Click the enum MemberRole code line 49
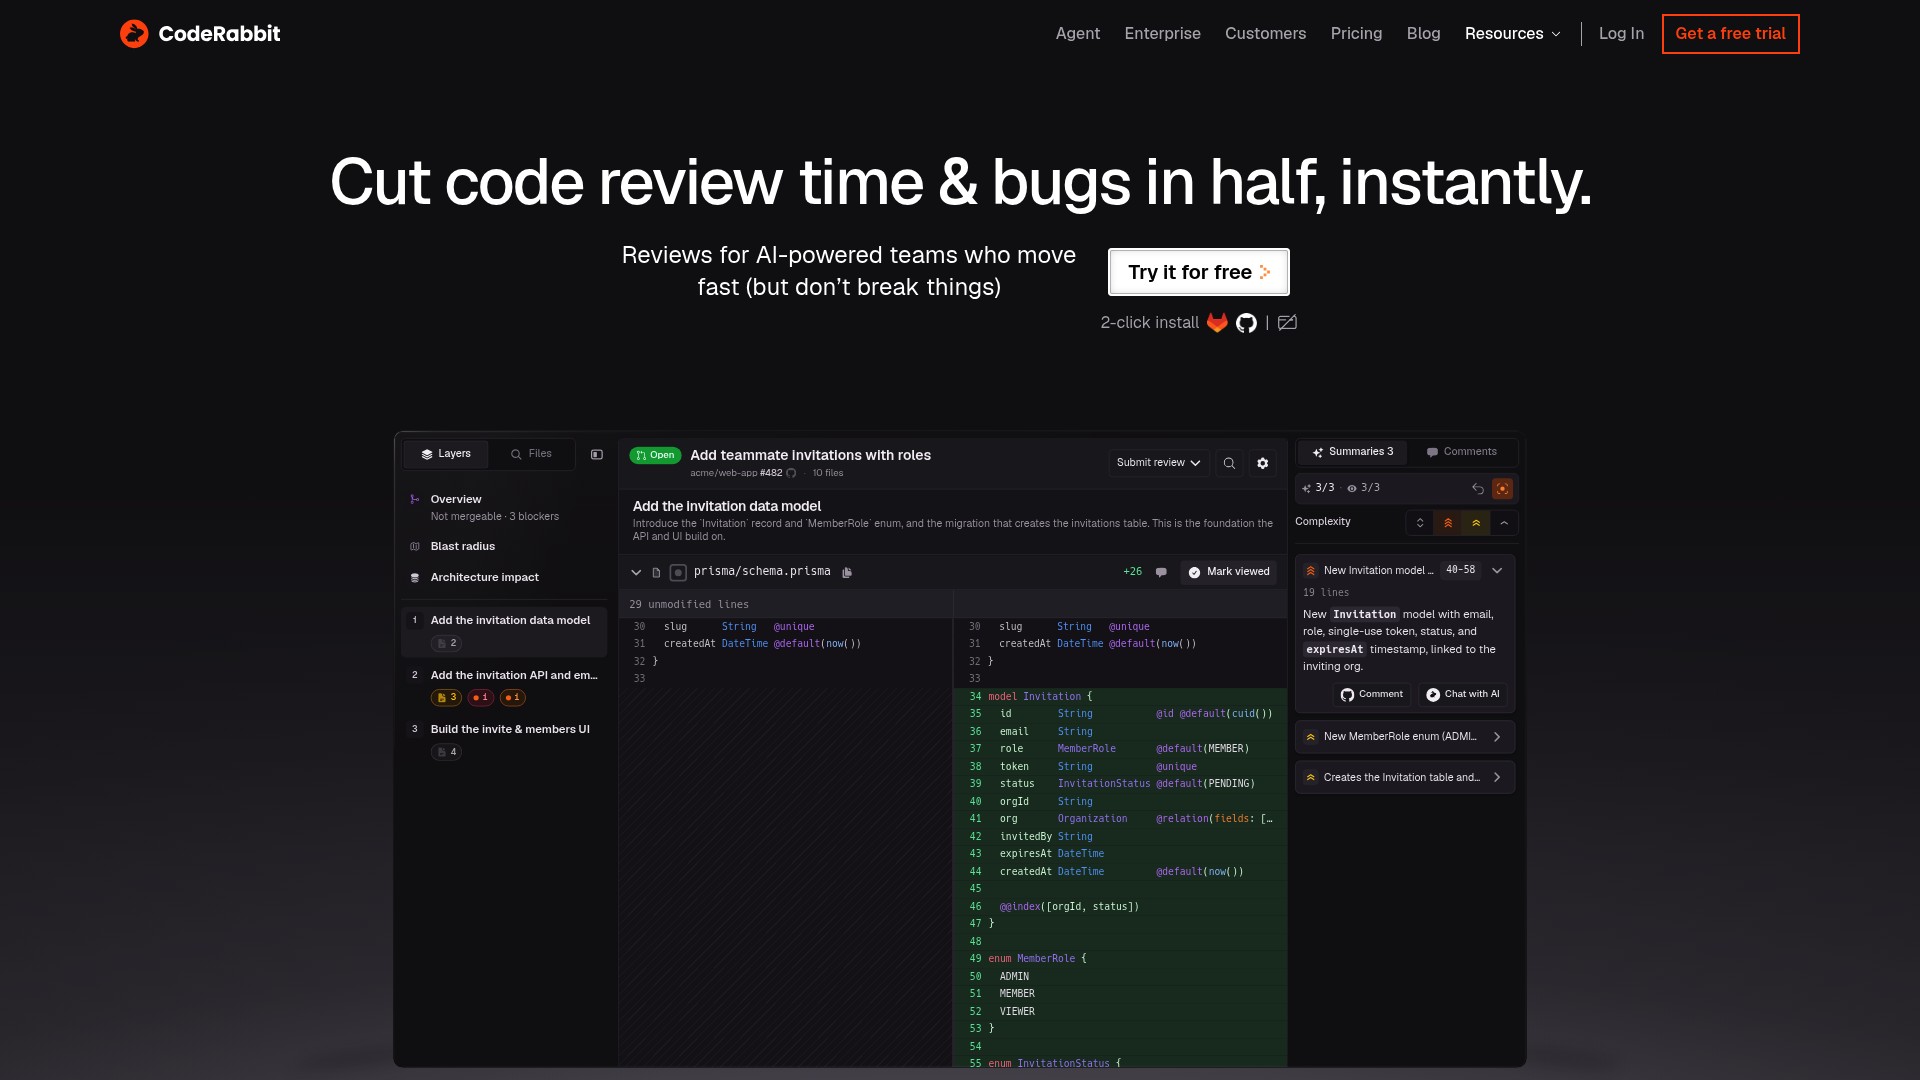The height and width of the screenshot is (1080, 1920). coord(1120,958)
